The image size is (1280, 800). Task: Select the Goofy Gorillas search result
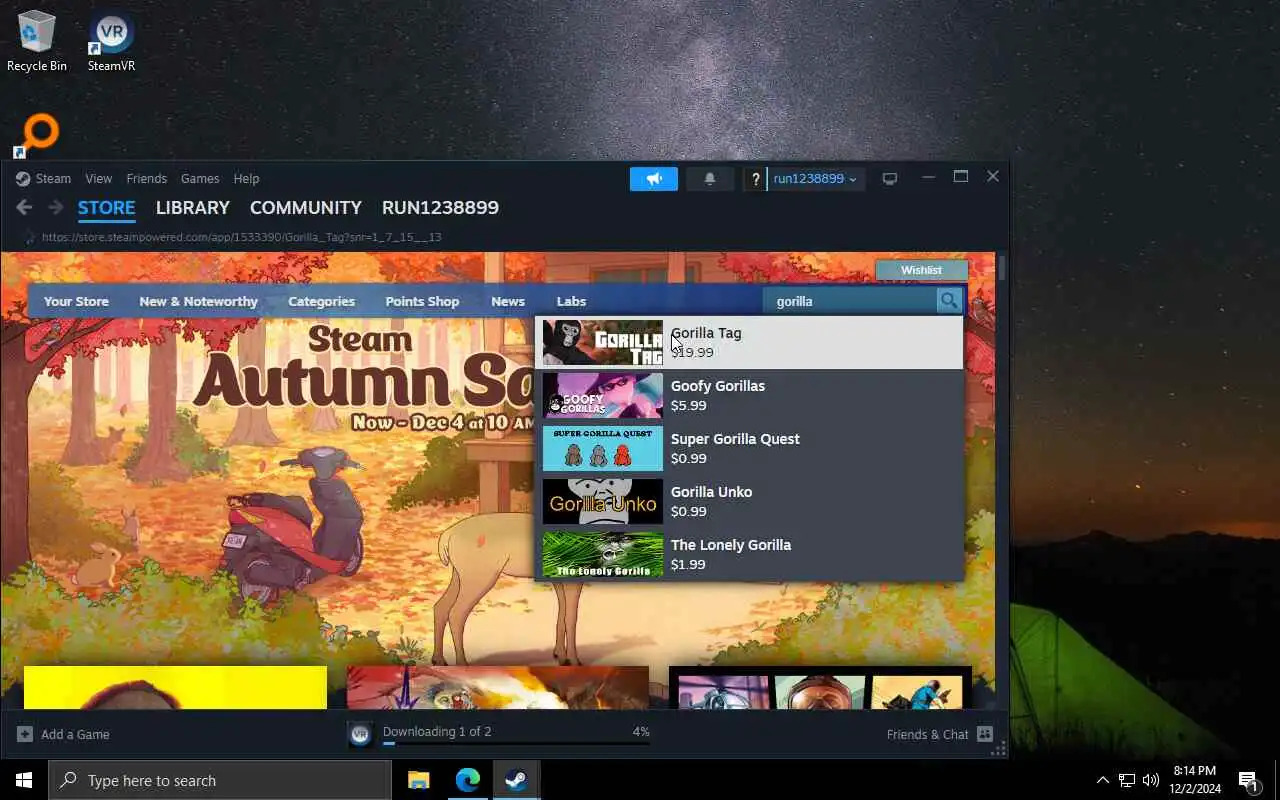click(x=749, y=396)
